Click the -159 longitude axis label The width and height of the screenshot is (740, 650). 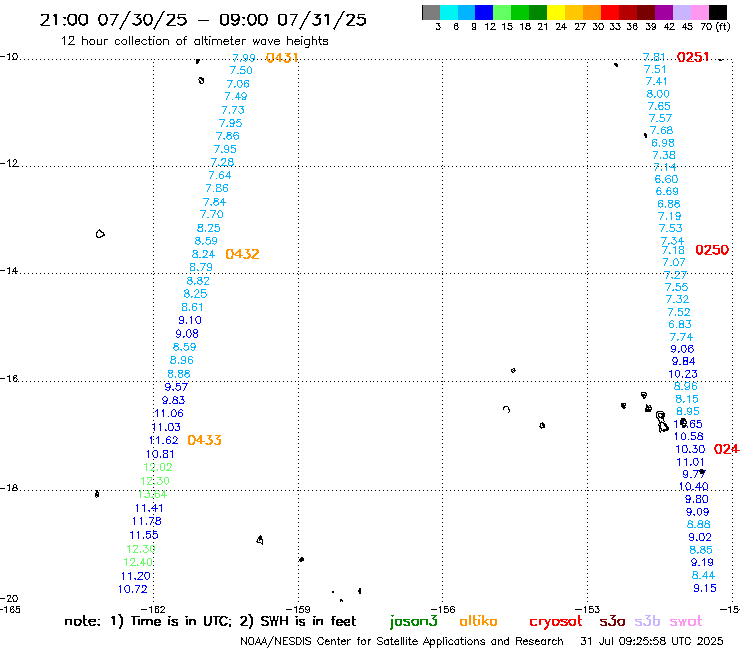298,609
